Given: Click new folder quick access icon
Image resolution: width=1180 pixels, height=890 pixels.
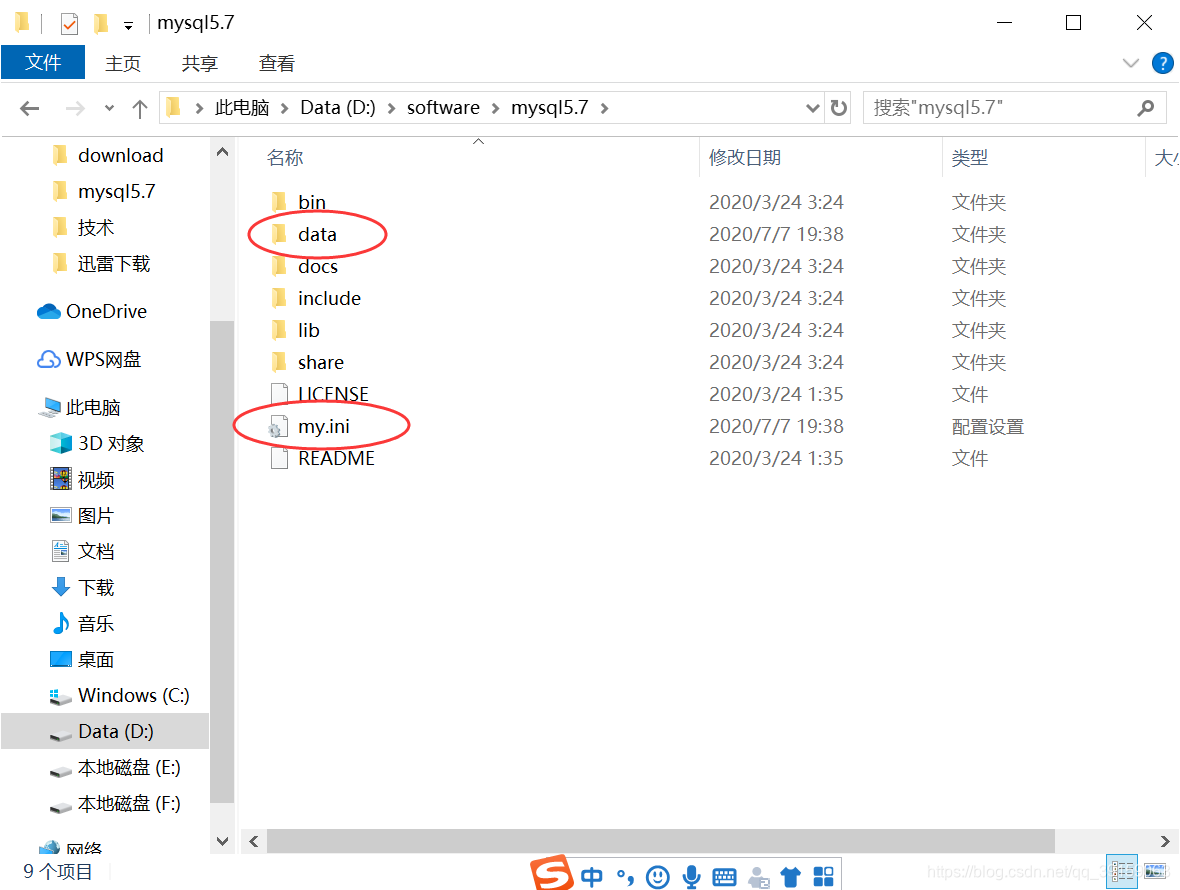Looking at the screenshot, I should [101, 24].
